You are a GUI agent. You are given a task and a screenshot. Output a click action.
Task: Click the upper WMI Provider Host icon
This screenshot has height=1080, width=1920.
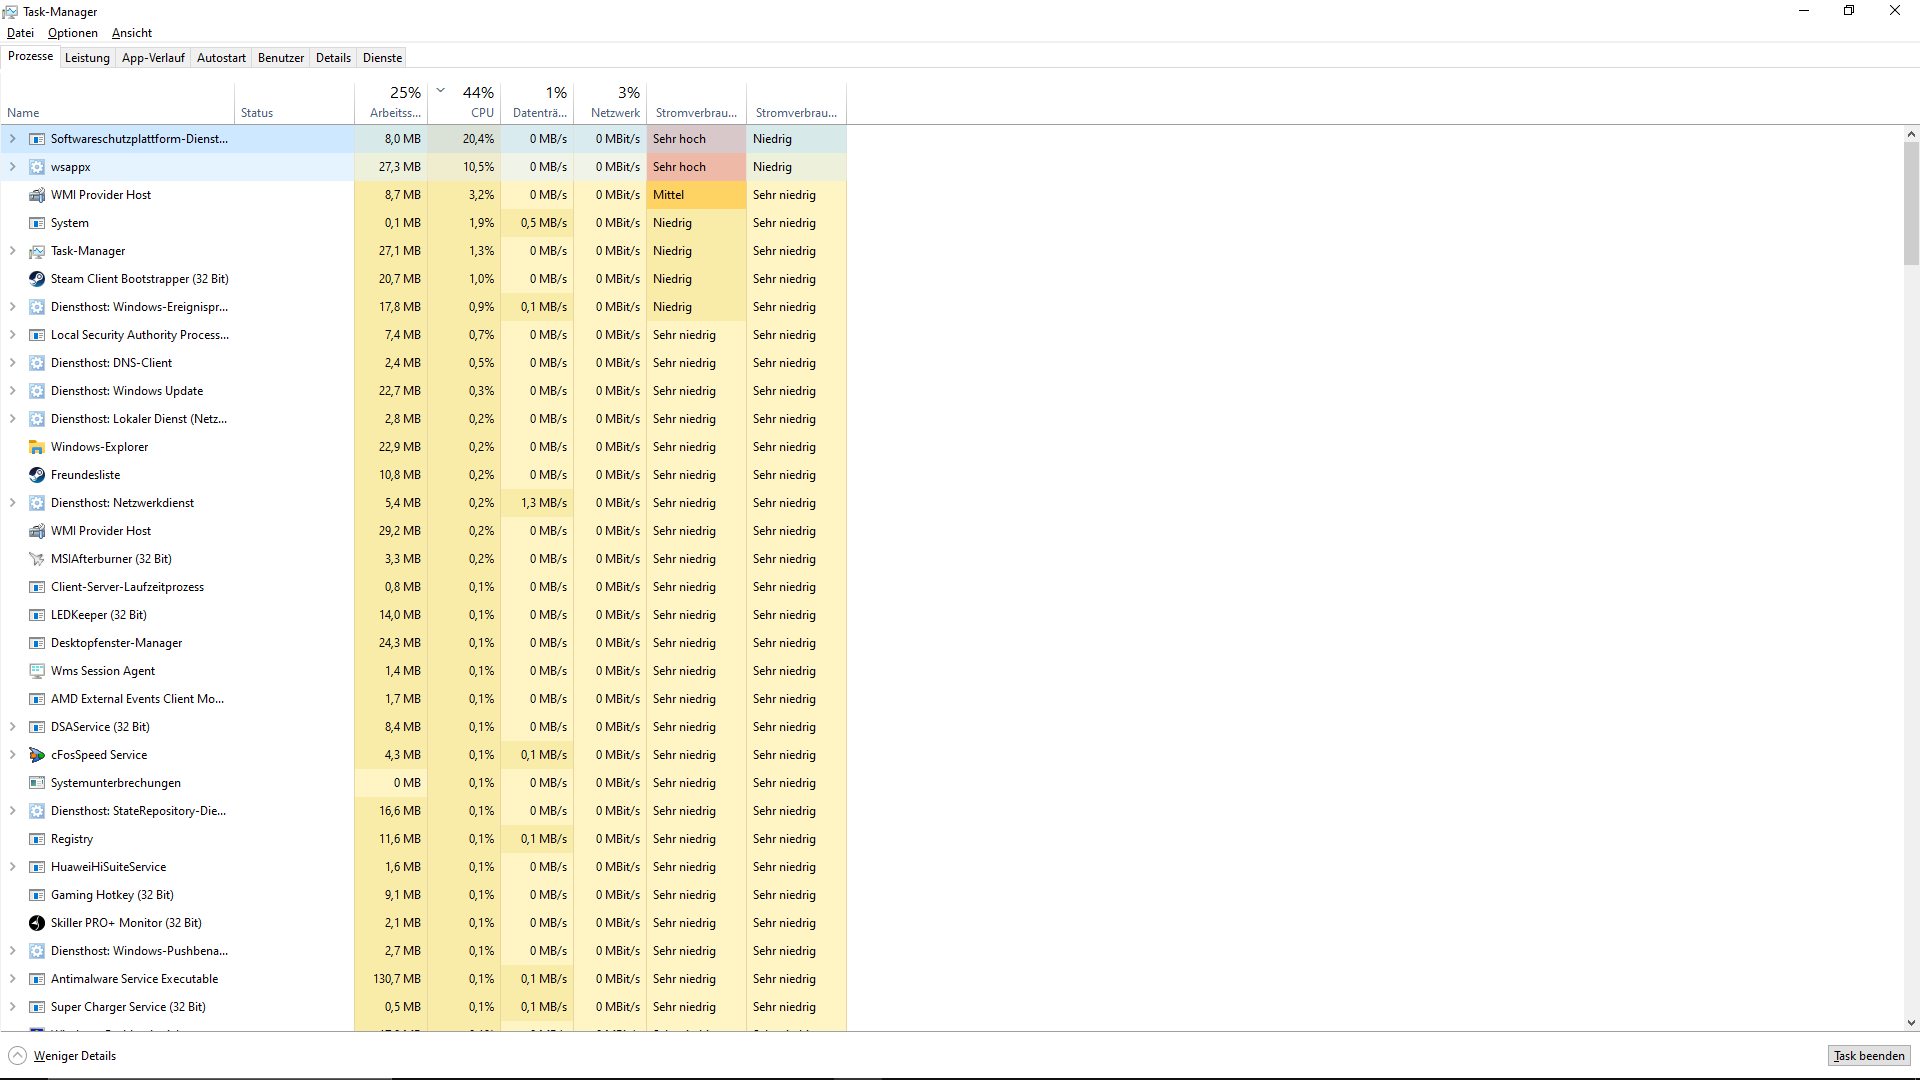click(37, 195)
